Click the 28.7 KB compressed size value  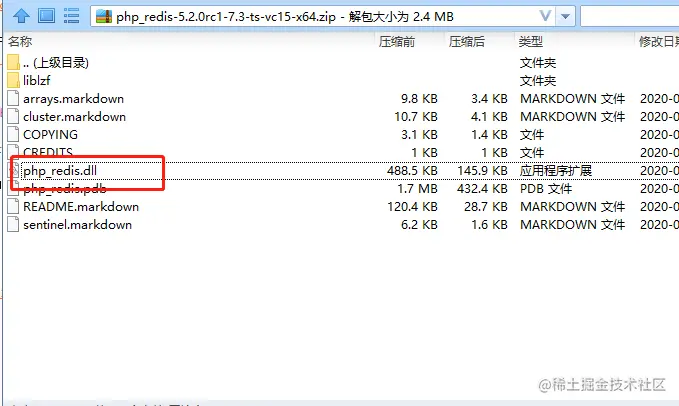point(486,207)
